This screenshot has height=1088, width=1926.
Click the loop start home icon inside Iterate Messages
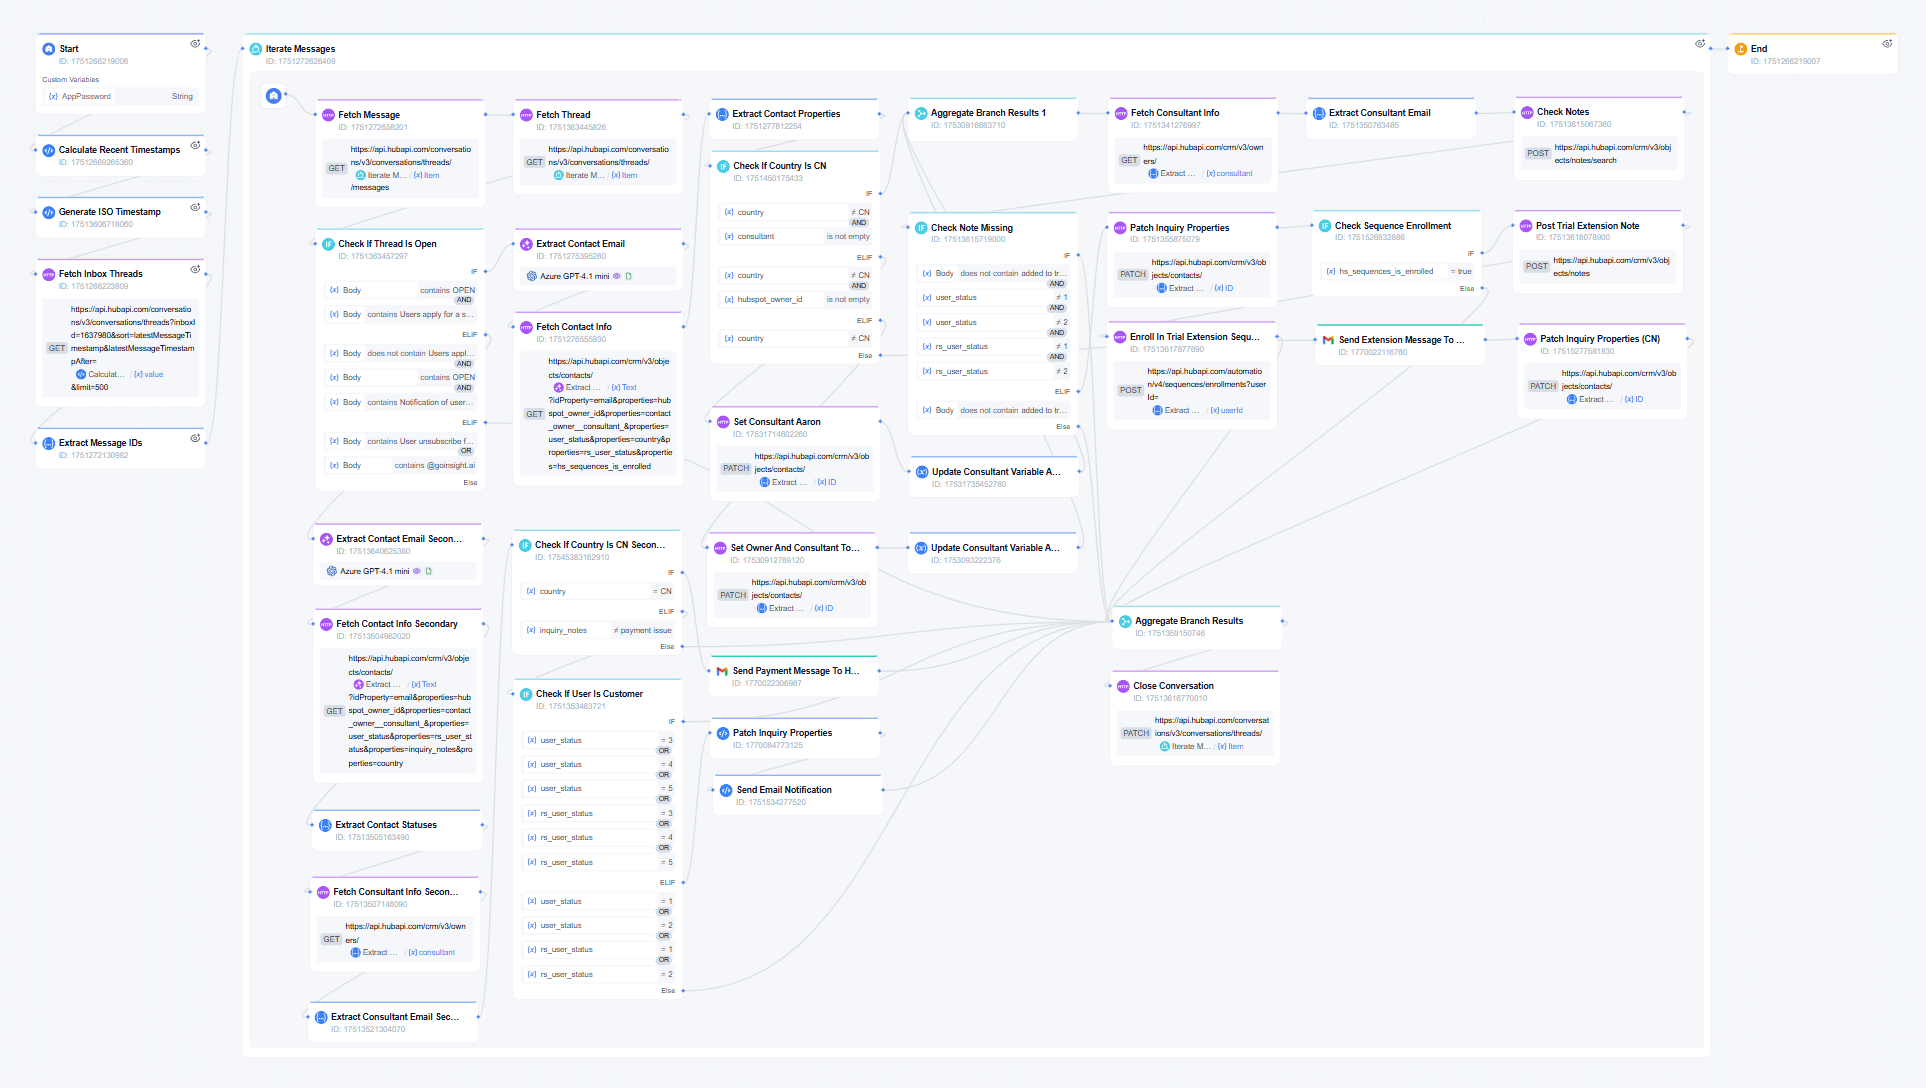pos(274,96)
